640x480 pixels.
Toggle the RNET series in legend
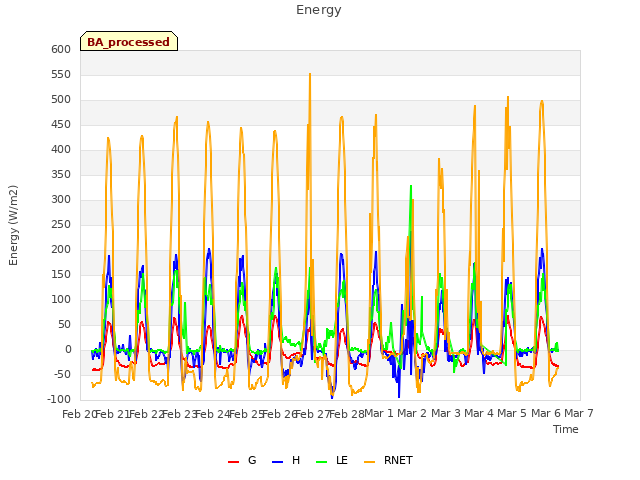[x=388, y=460]
